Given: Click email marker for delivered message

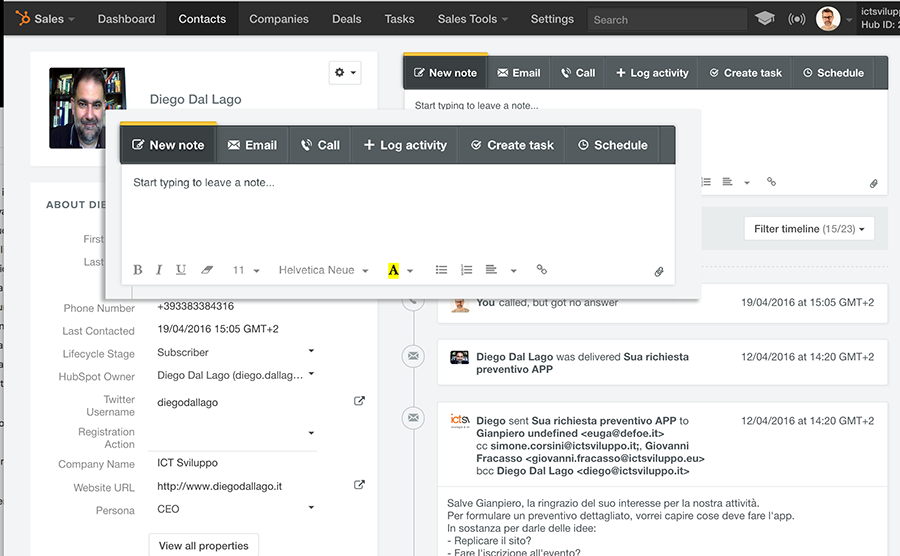Looking at the screenshot, I should pos(413,356).
